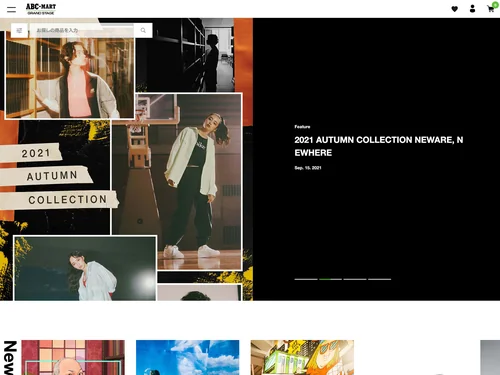The image size is (500, 375).
Task: Open the hamburger menu
Action: [11, 9]
